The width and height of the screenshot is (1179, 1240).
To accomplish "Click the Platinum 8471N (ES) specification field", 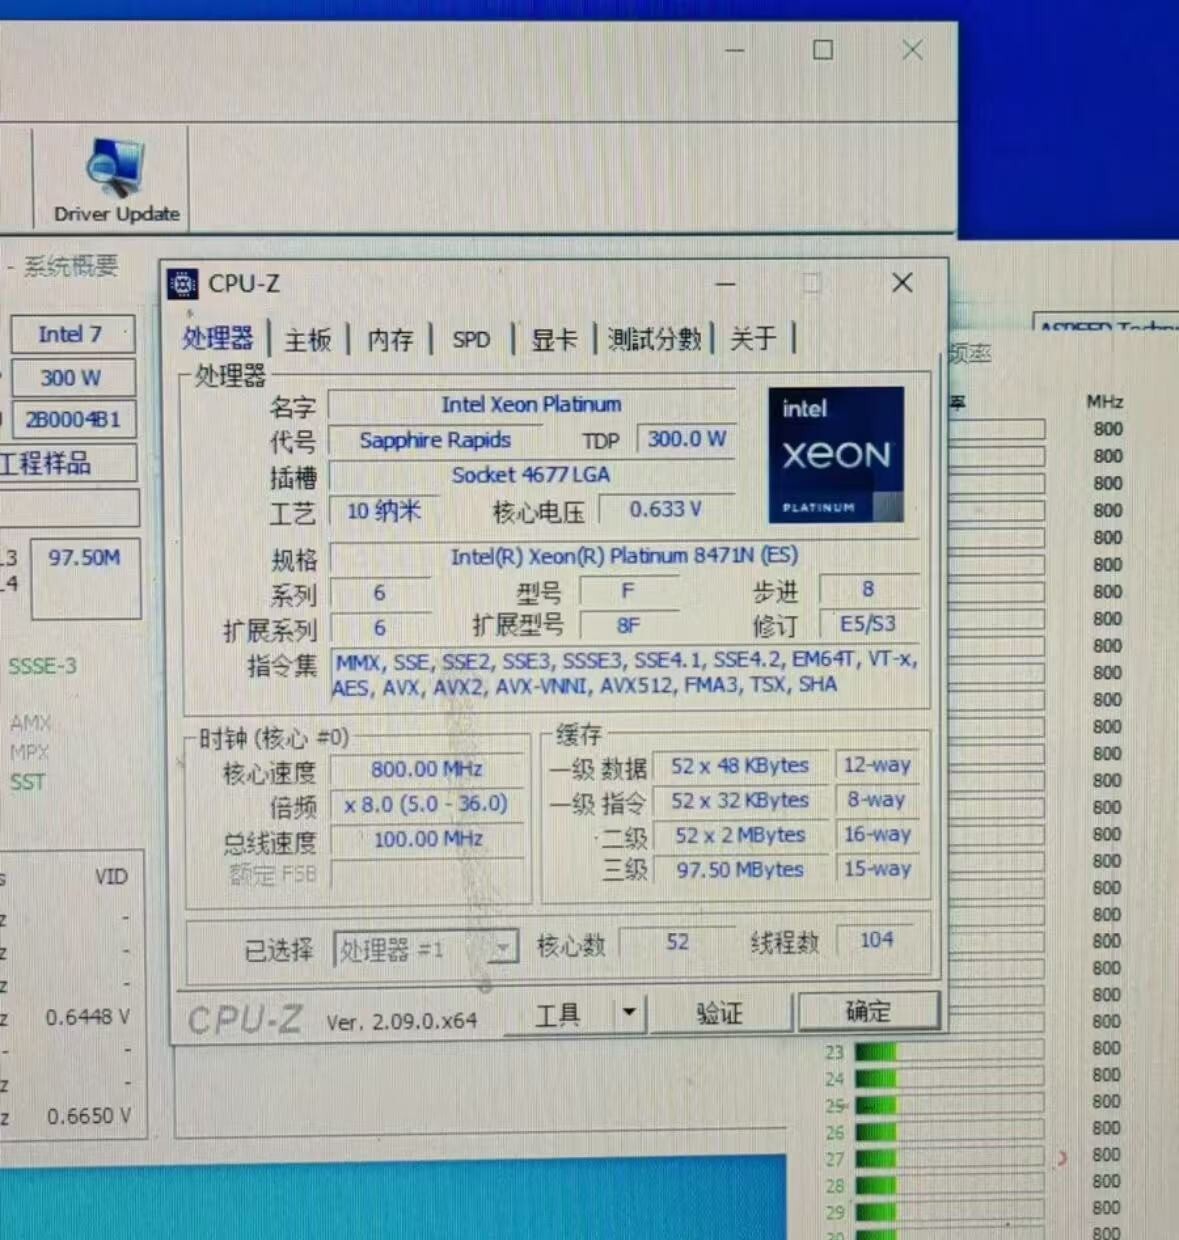I will 624,556.
